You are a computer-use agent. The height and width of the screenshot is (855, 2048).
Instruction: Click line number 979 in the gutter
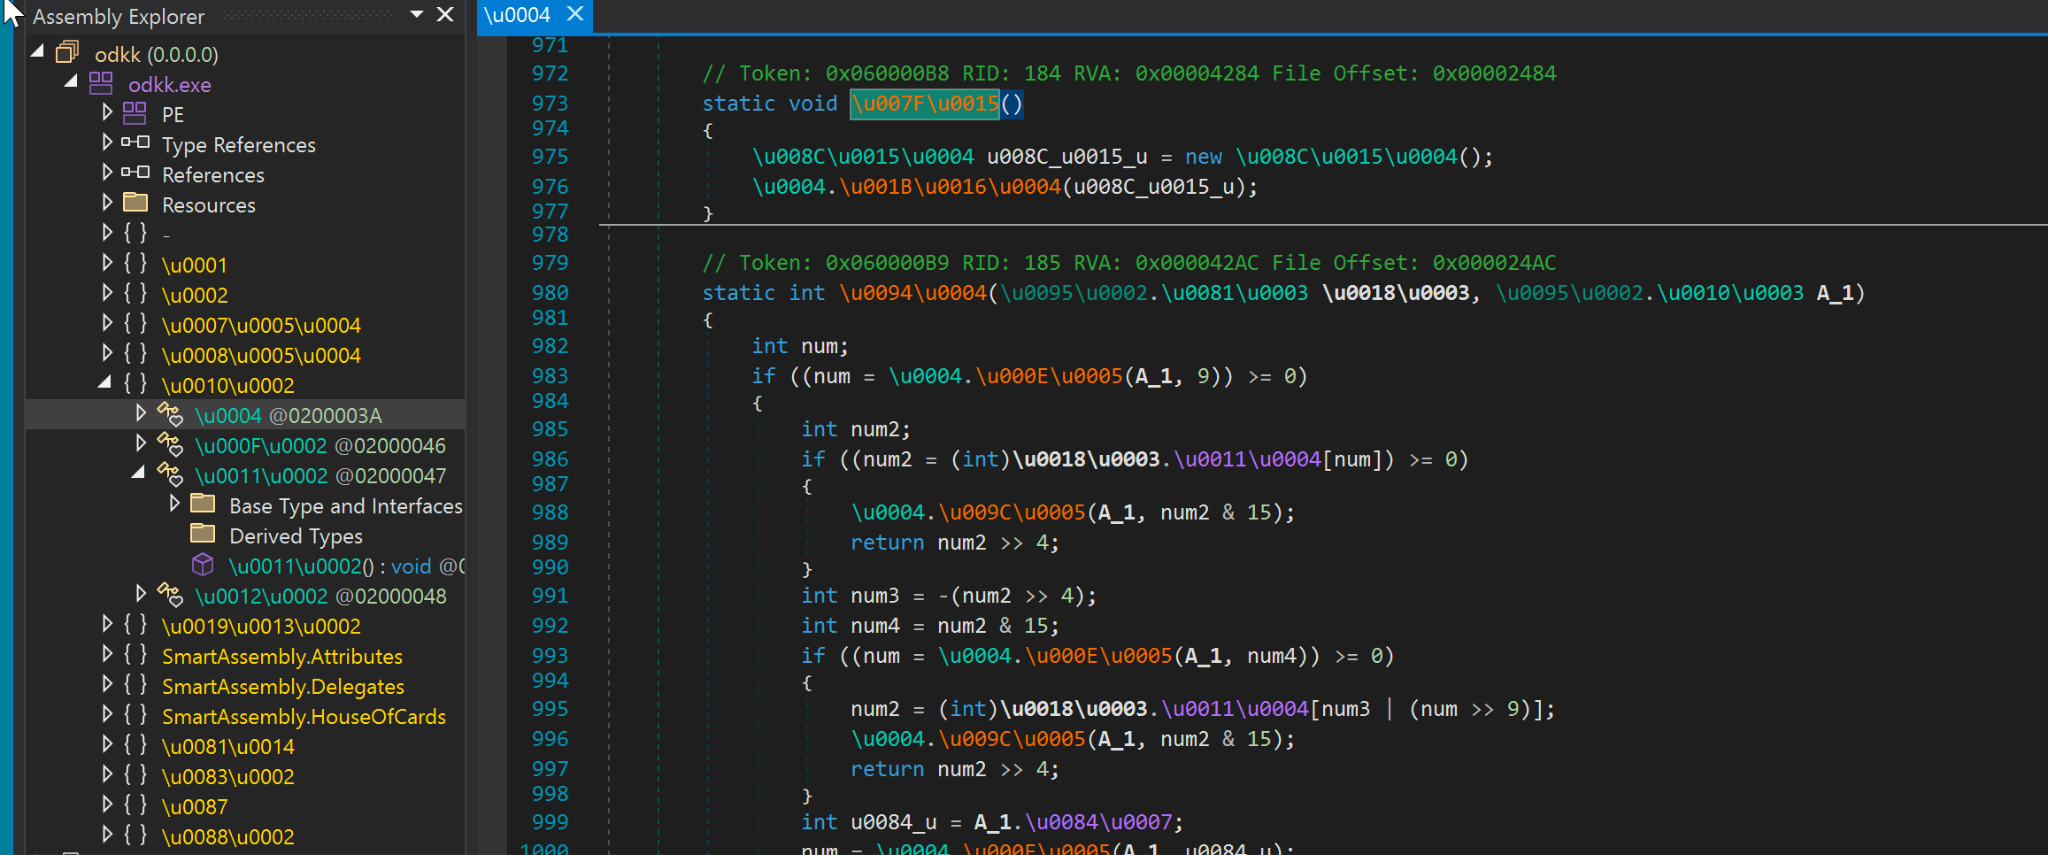[x=550, y=263]
